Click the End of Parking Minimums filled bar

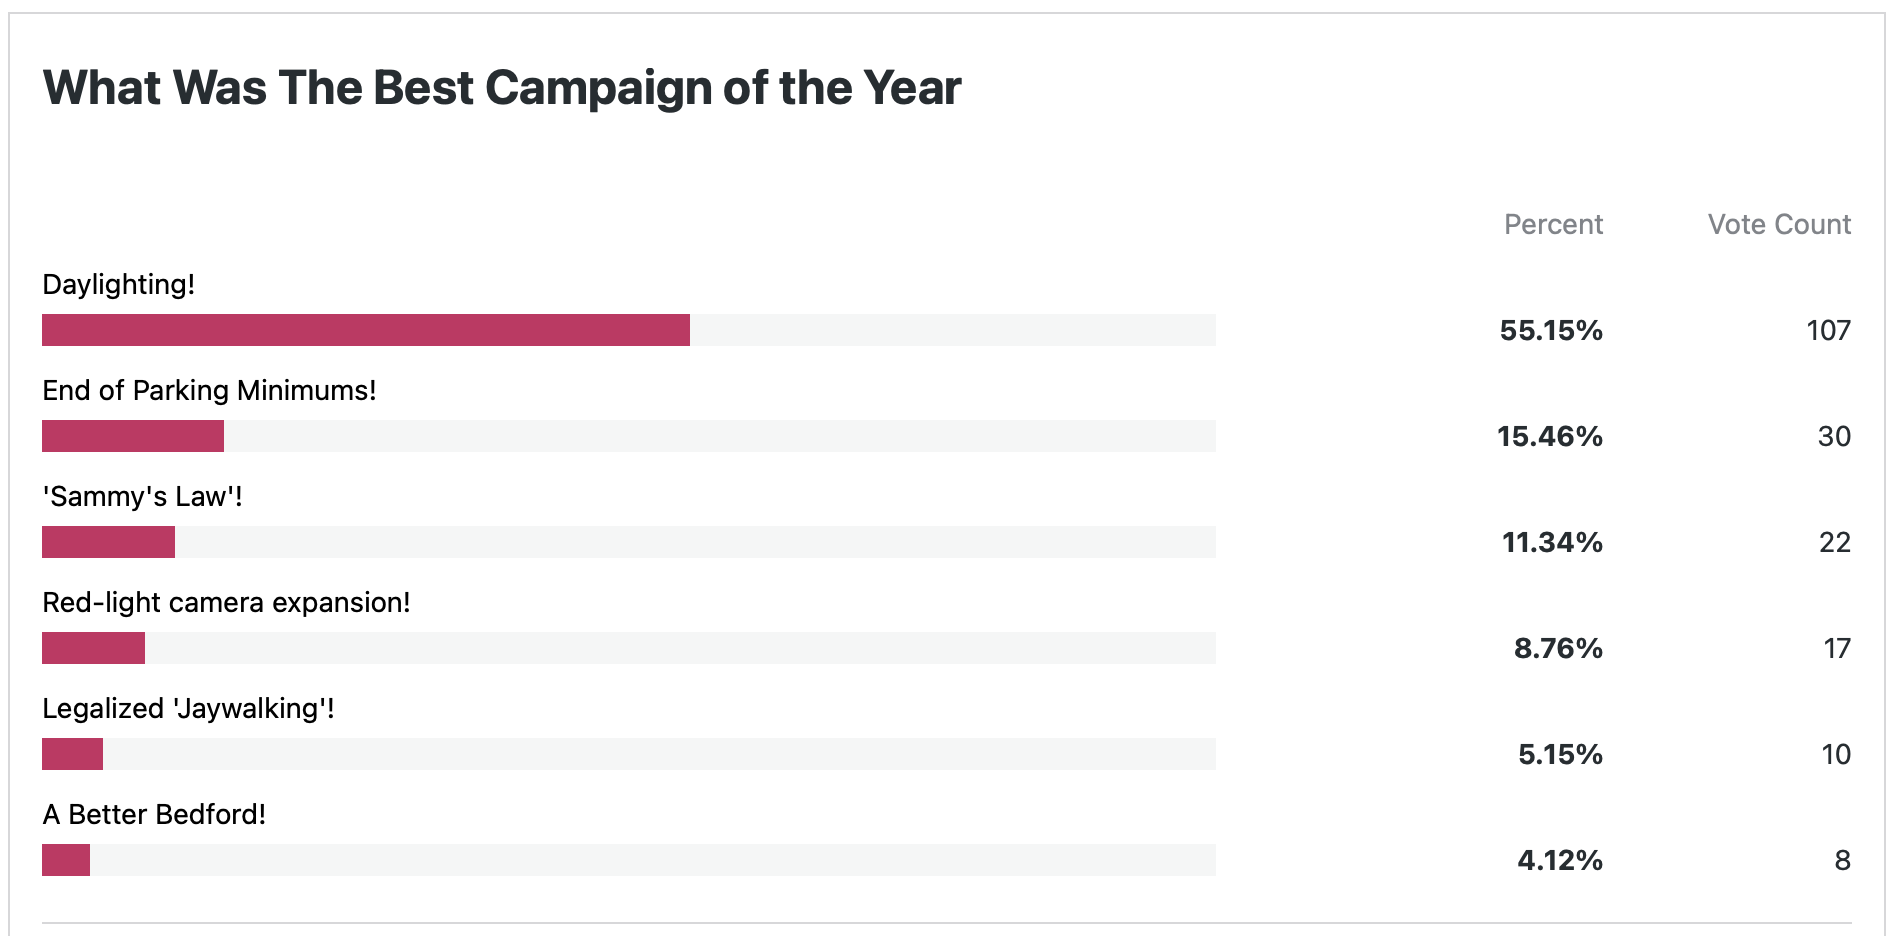coord(133,436)
